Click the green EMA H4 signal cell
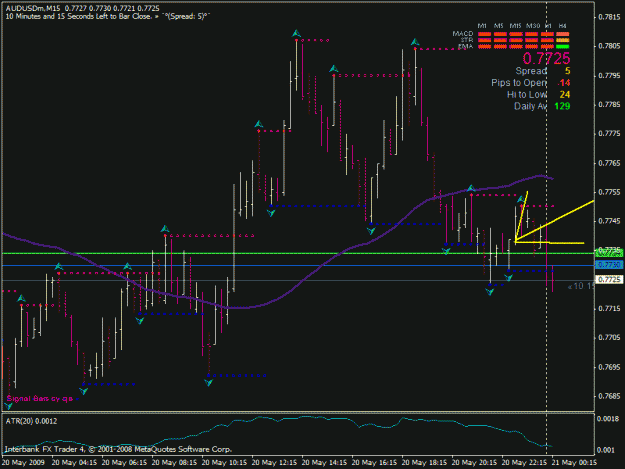The image size is (625, 469). click(563, 47)
